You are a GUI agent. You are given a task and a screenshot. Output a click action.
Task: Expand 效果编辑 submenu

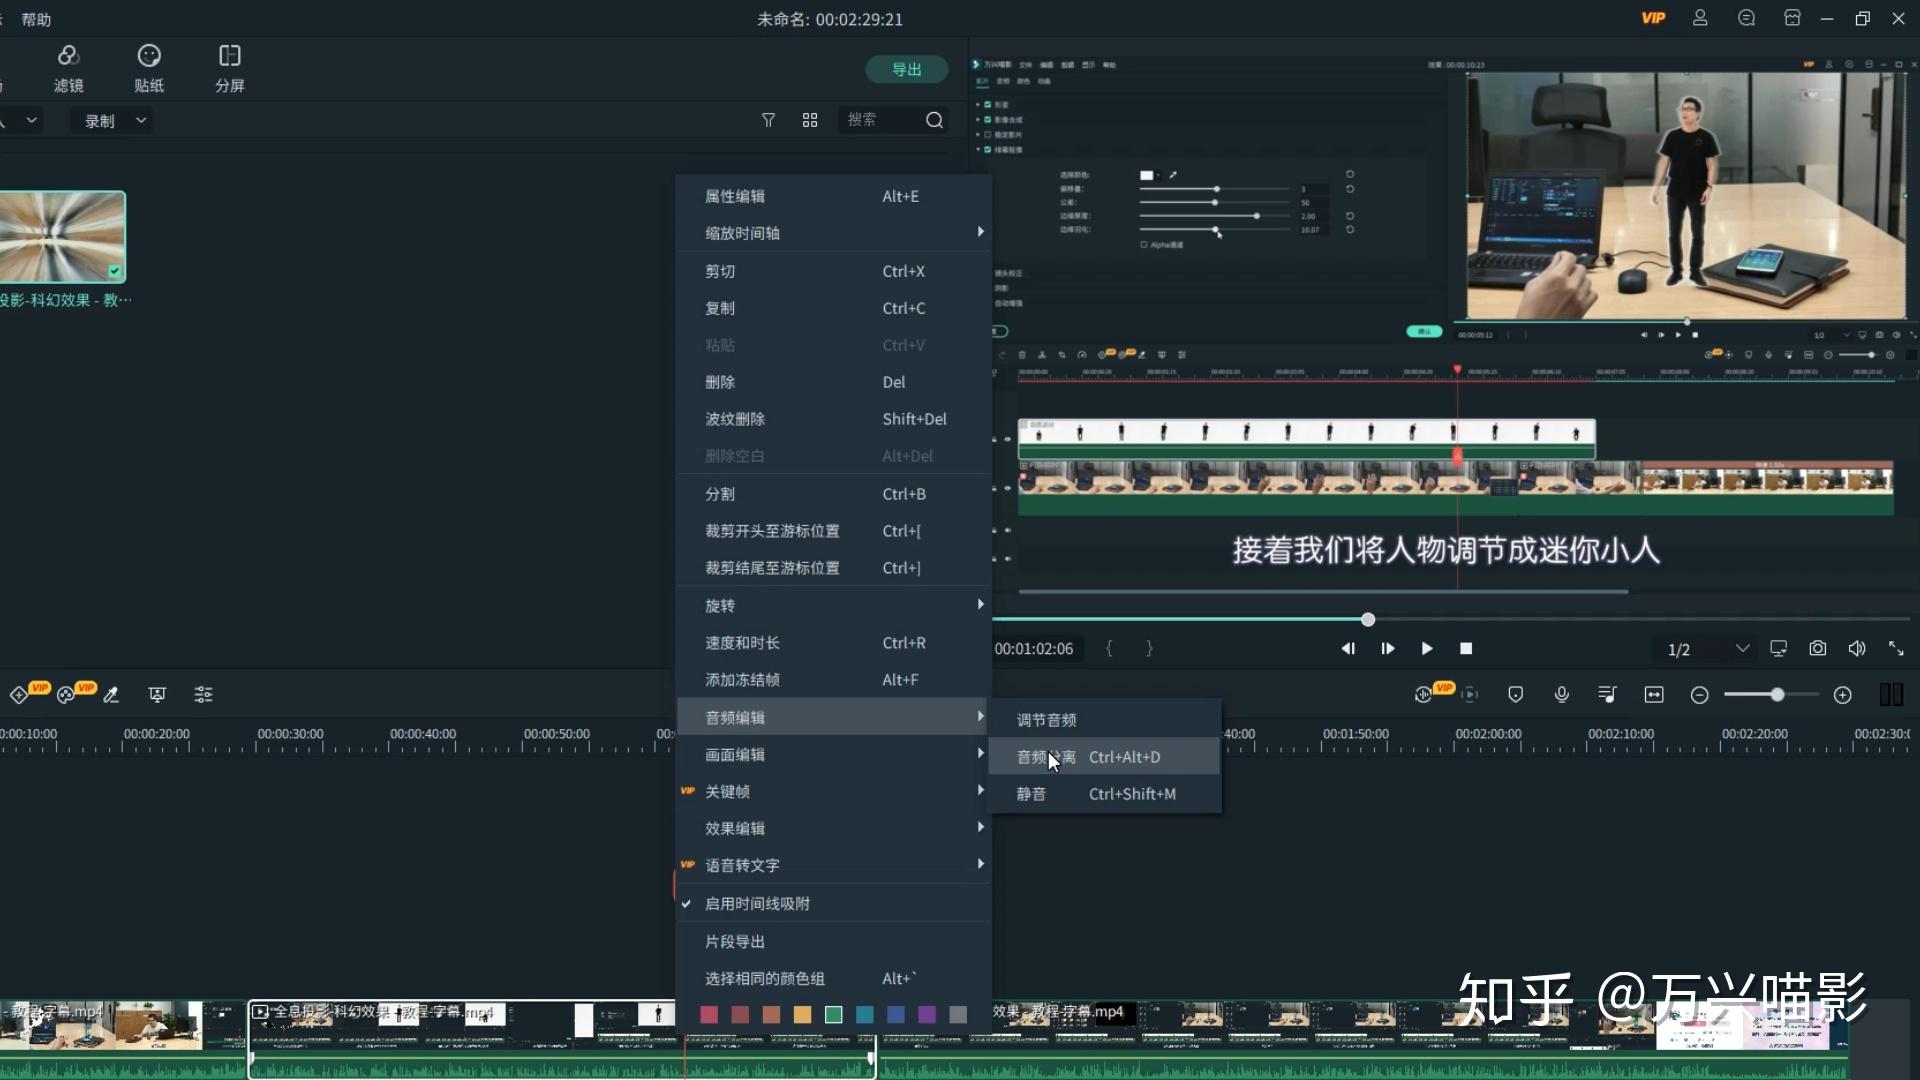[x=834, y=828]
